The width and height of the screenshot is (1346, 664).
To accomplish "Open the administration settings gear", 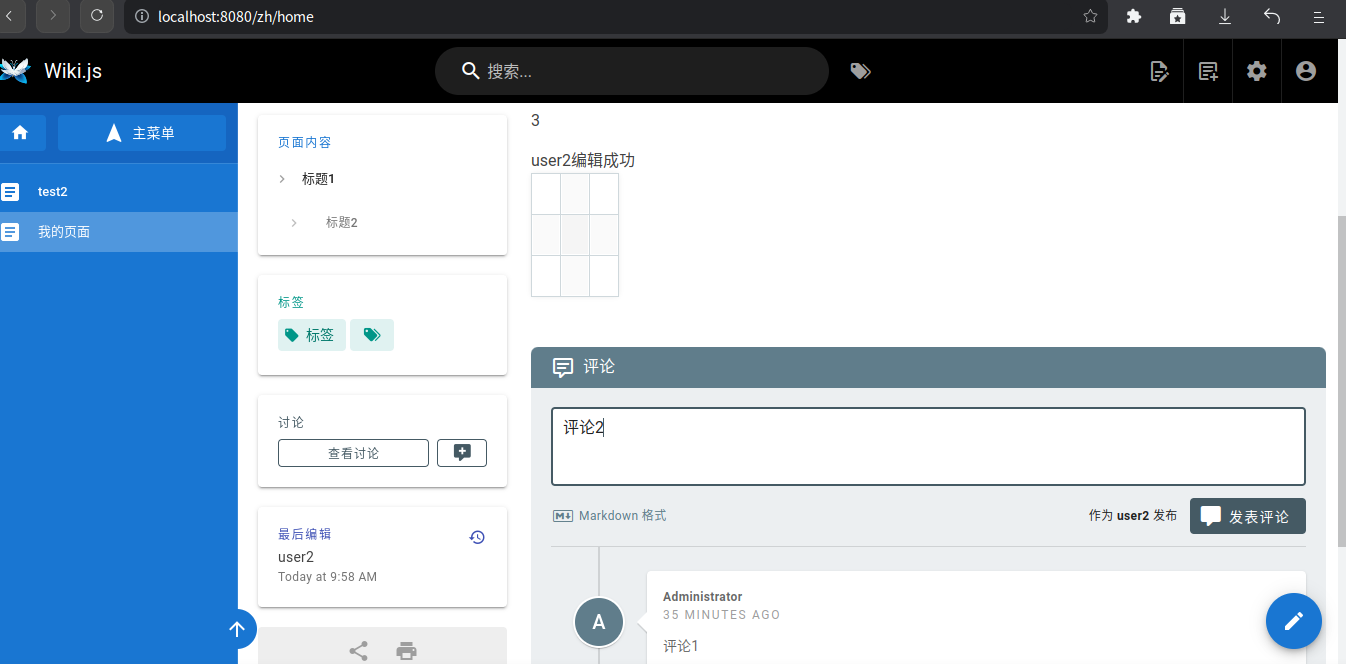I will (x=1256, y=70).
